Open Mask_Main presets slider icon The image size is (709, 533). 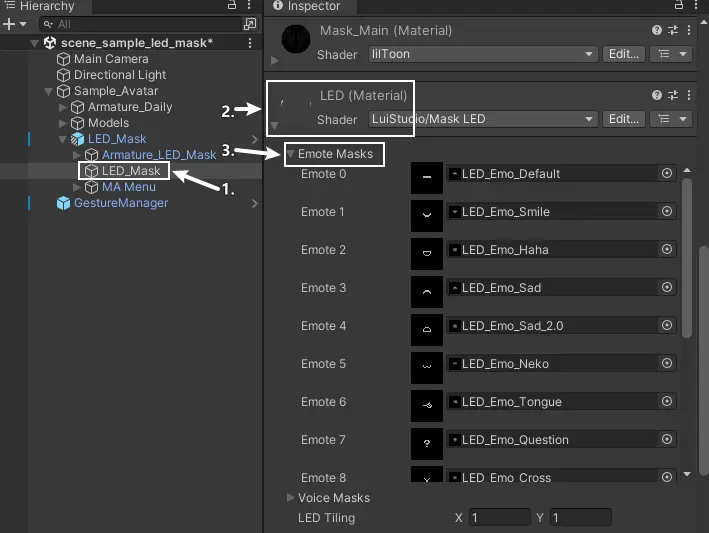tap(673, 30)
